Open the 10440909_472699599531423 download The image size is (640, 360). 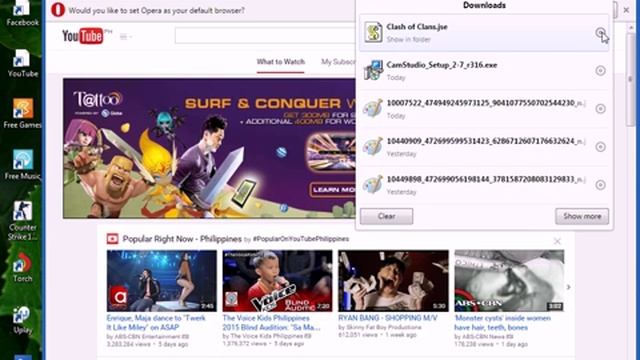point(486,141)
